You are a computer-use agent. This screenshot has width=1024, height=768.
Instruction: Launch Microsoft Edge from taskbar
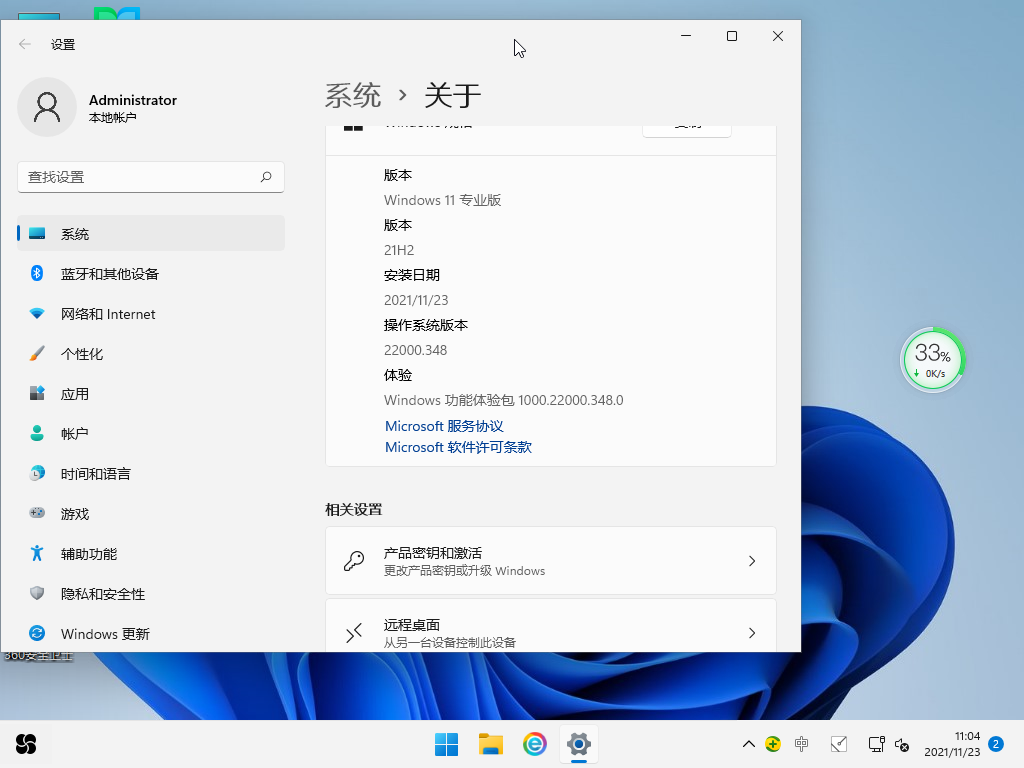coord(534,744)
